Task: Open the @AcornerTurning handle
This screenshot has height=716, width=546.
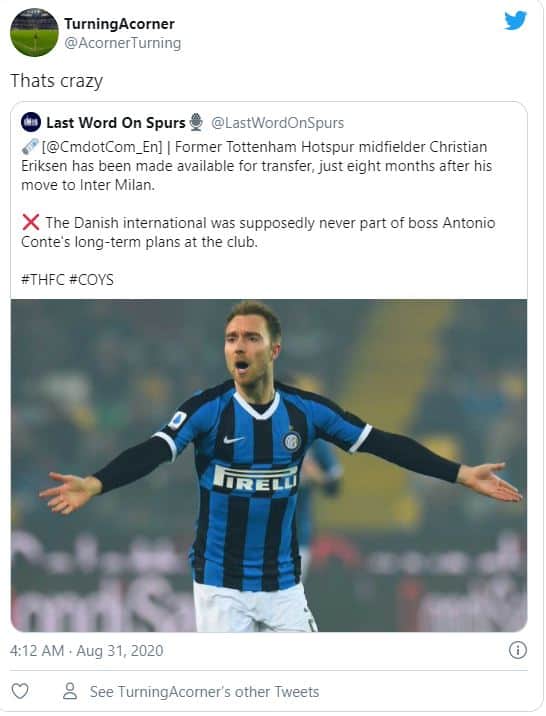Action: [x=123, y=43]
